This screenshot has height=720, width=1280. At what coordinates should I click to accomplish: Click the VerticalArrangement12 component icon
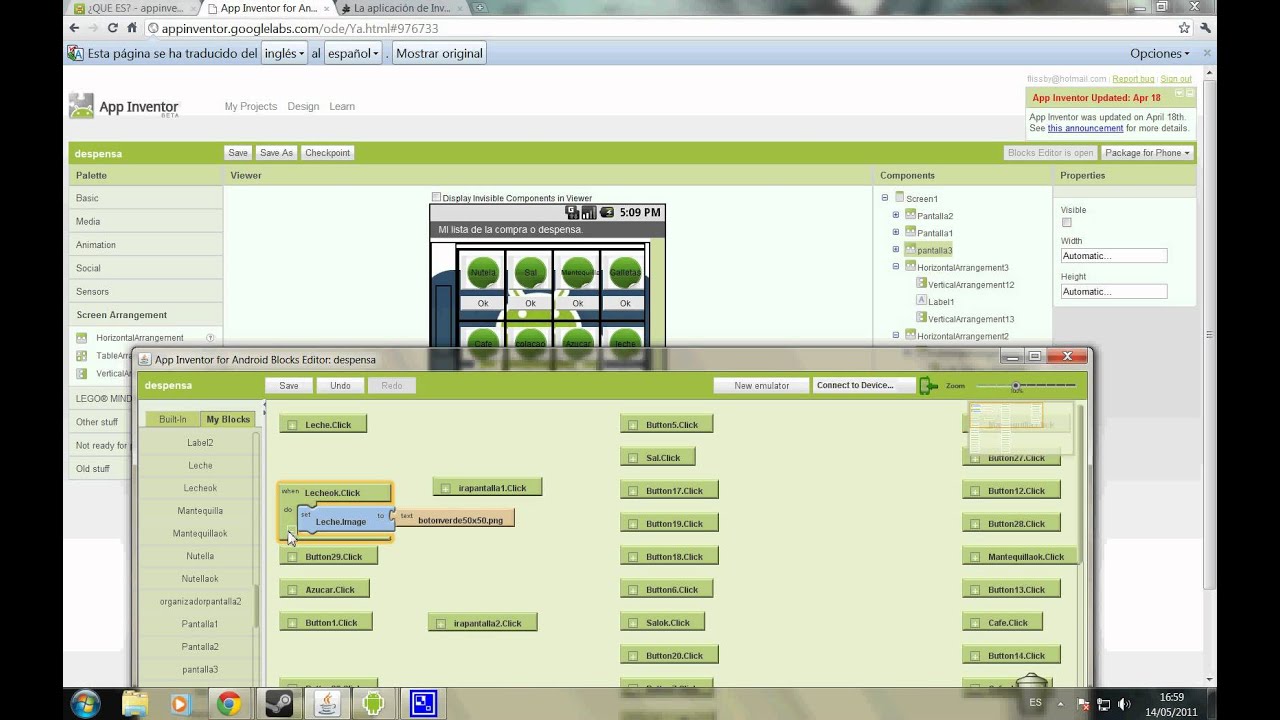(921, 284)
